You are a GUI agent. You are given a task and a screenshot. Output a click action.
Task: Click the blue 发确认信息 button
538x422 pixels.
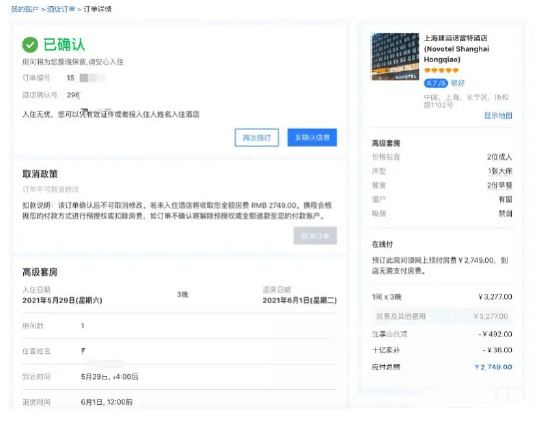point(312,137)
